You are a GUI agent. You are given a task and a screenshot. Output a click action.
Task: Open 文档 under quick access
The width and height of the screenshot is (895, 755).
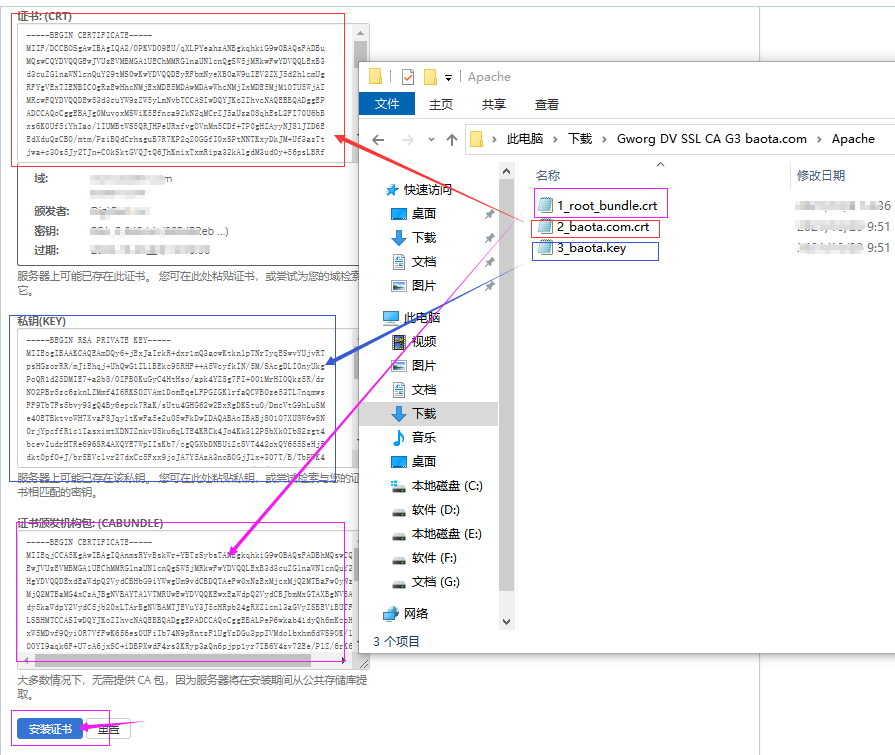coord(424,261)
